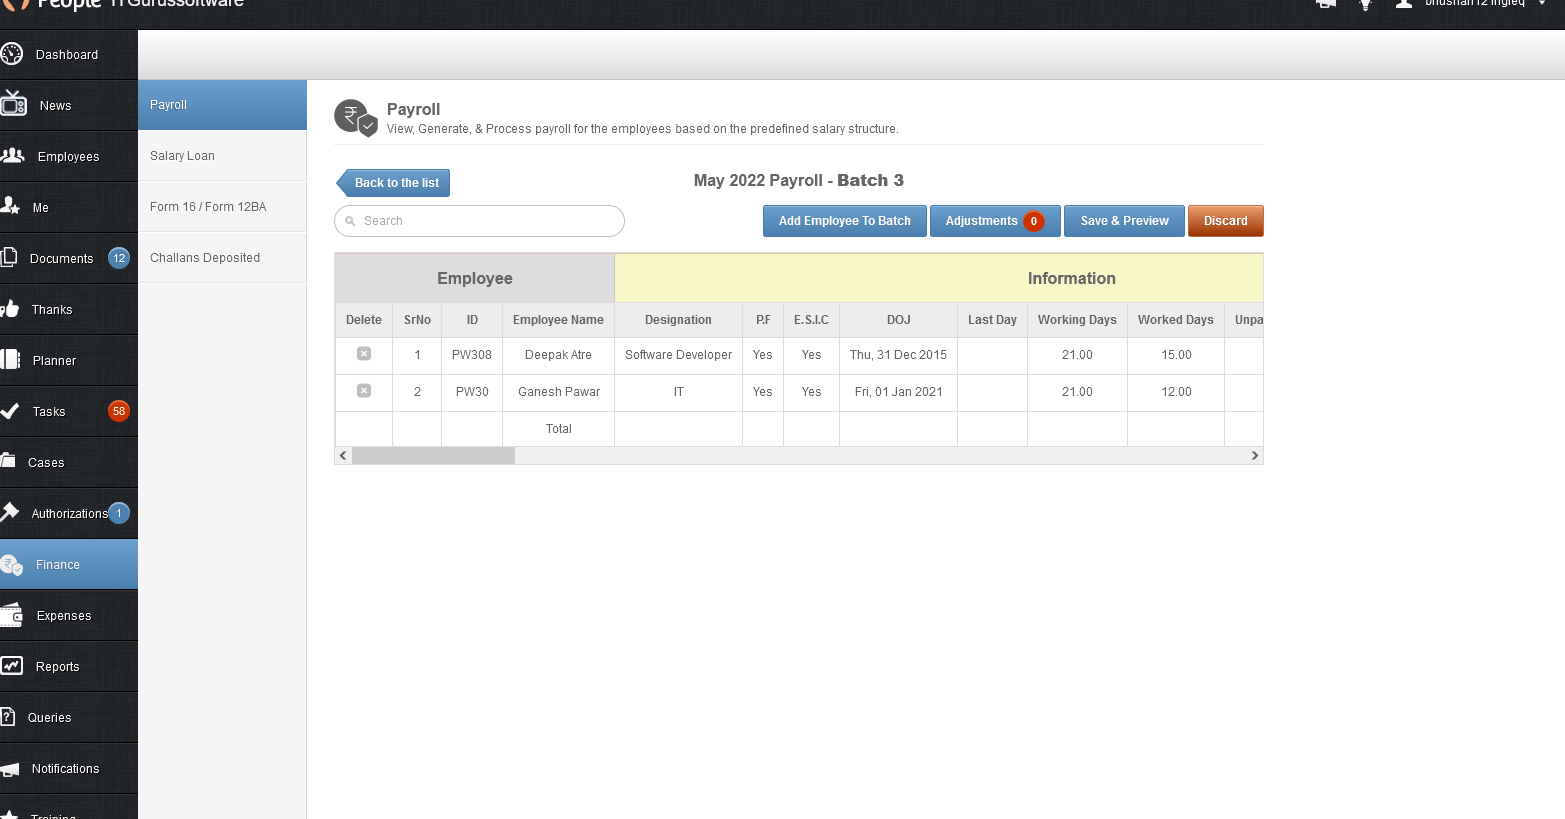Click the megaphone icon in top bar
1565x819 pixels.
[1326, 4]
